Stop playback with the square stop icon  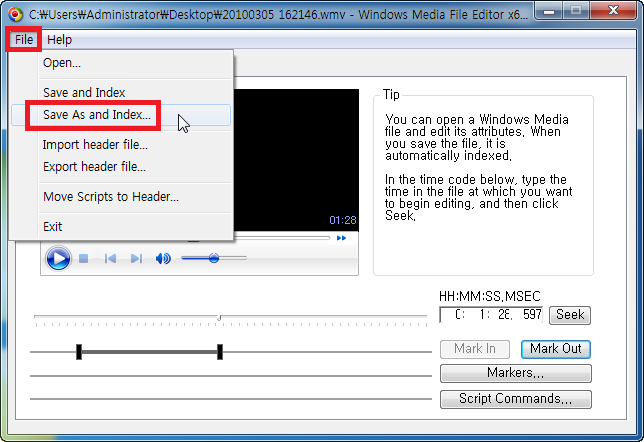click(x=84, y=258)
